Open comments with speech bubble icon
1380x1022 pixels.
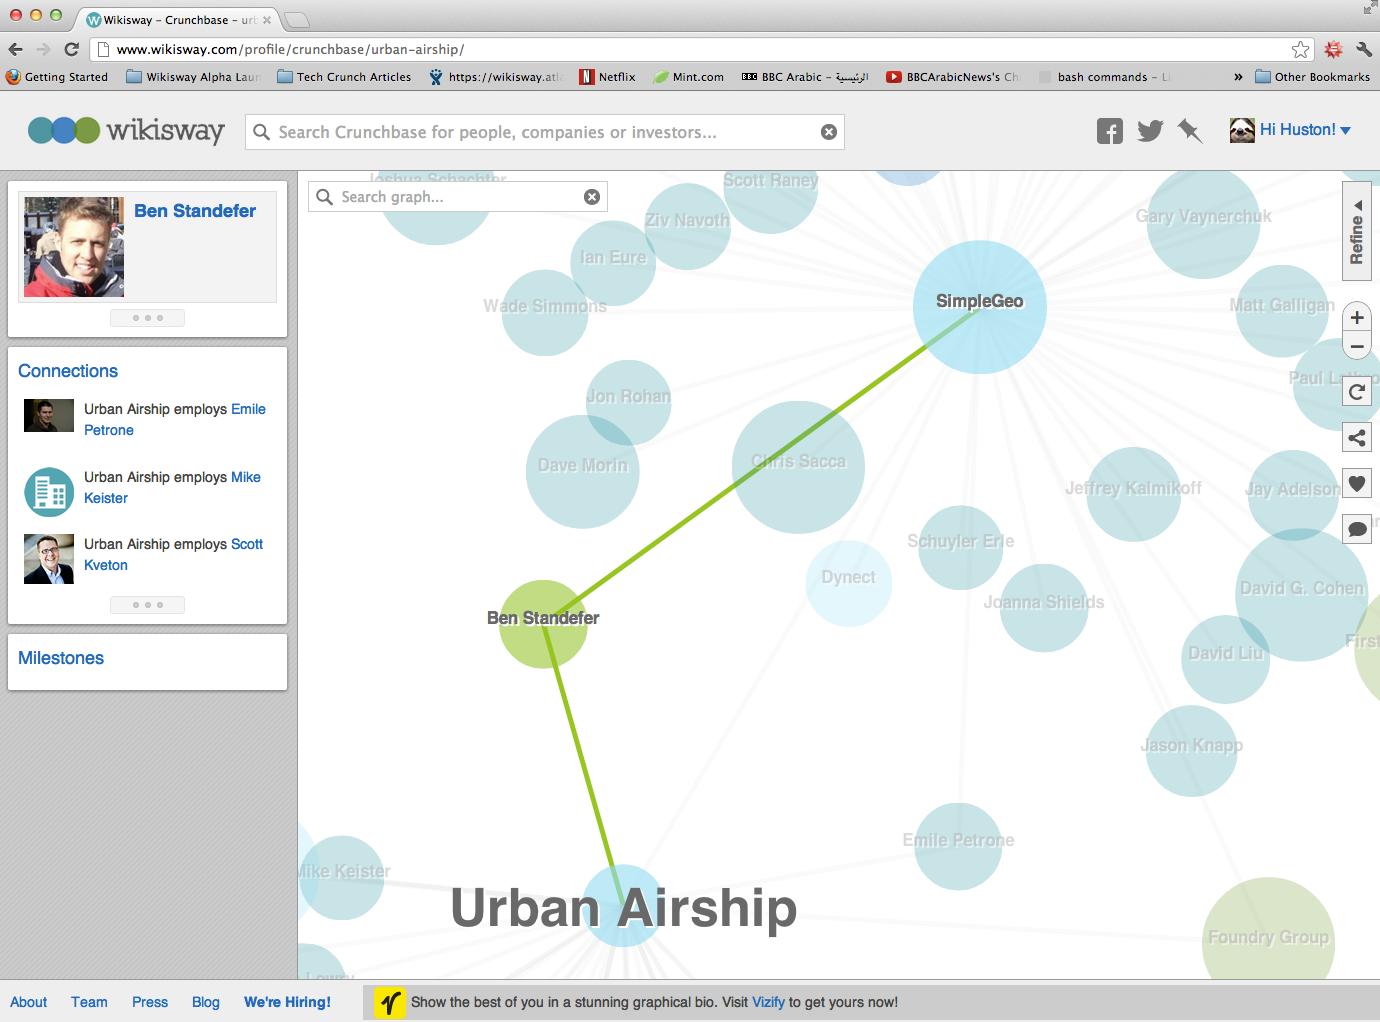1357,529
